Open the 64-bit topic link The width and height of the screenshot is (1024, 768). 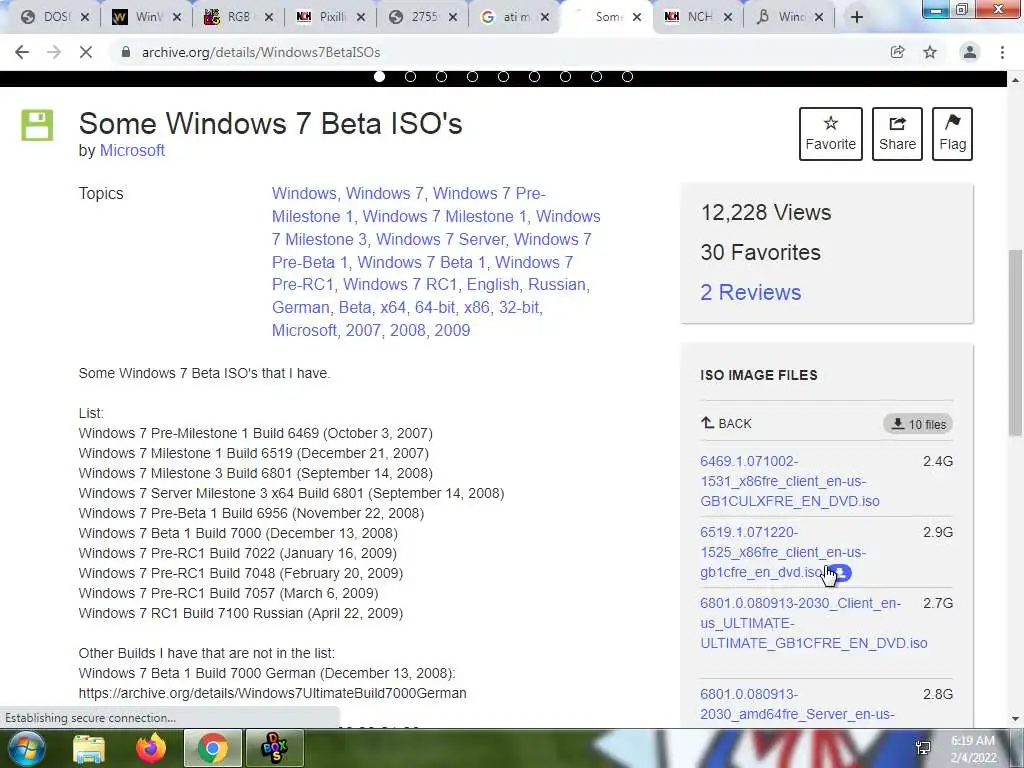(x=434, y=307)
